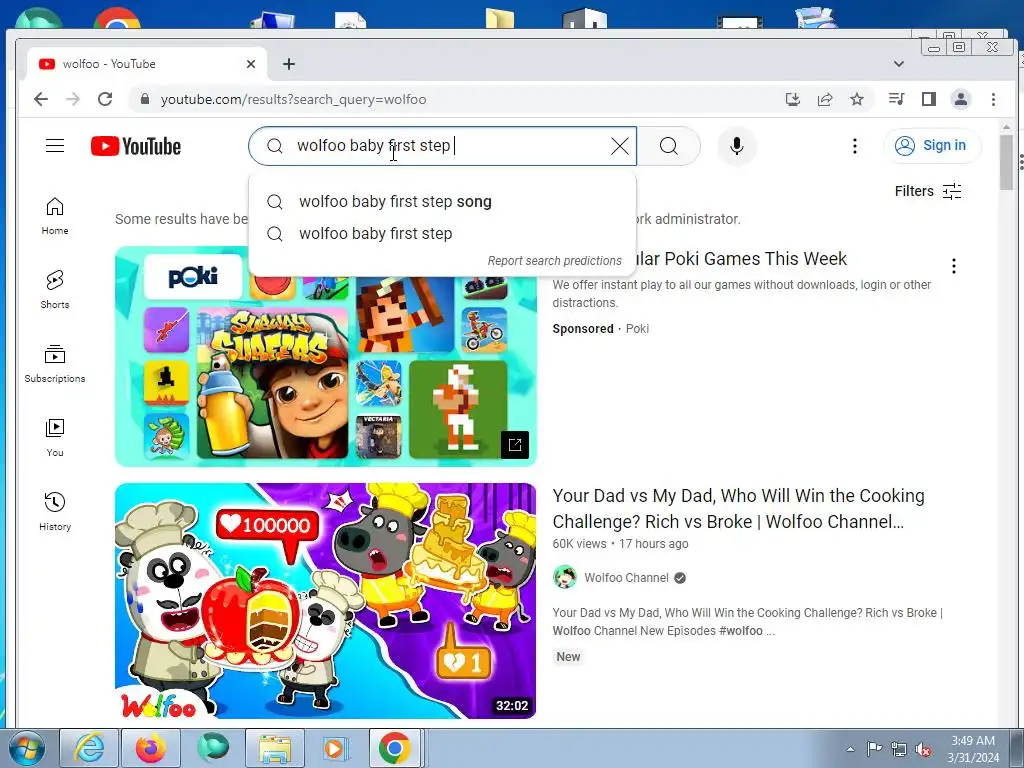Click the external link icon on Poki ad
The image size is (1024, 768).
pyautogui.click(x=515, y=445)
